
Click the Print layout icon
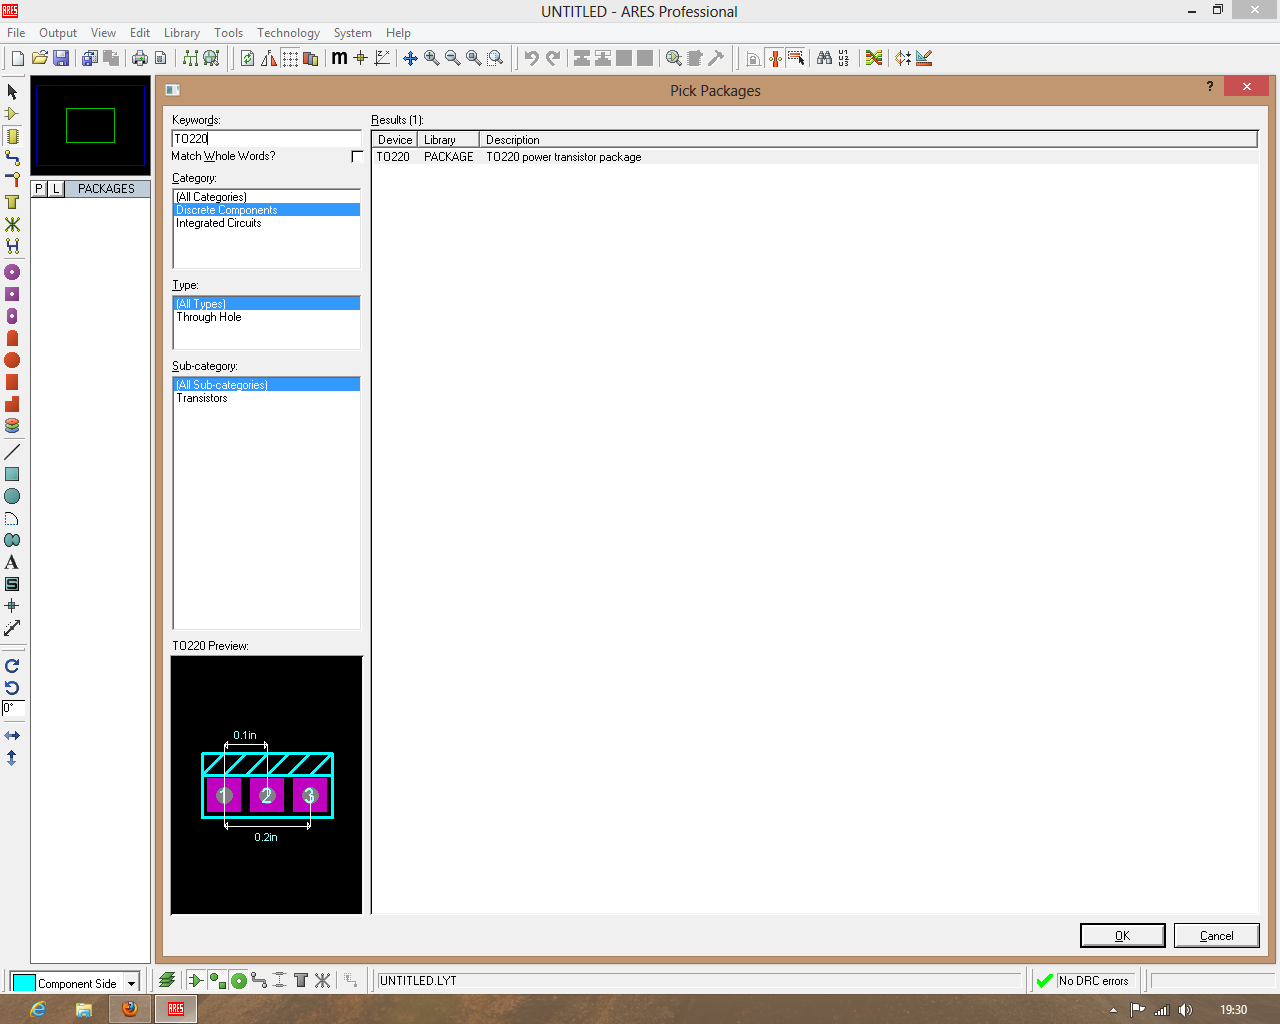[139, 58]
